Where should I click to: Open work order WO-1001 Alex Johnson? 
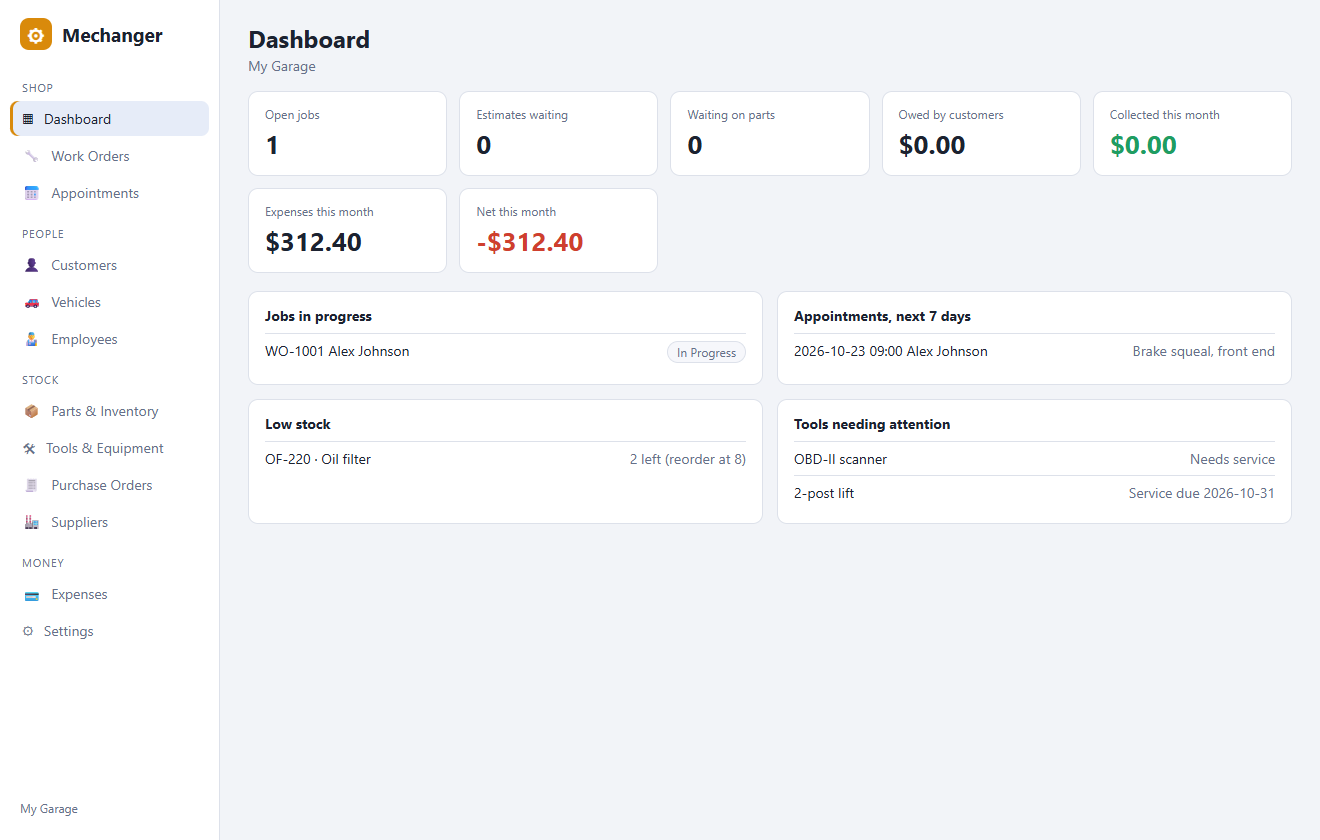pos(505,352)
